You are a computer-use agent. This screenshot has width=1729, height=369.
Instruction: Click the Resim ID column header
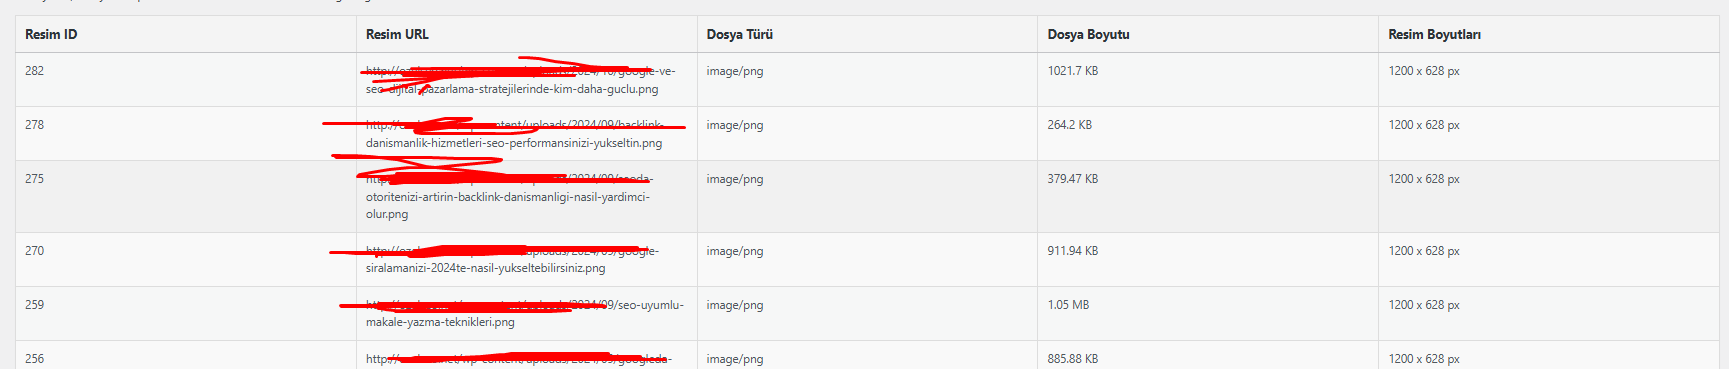[x=51, y=34]
